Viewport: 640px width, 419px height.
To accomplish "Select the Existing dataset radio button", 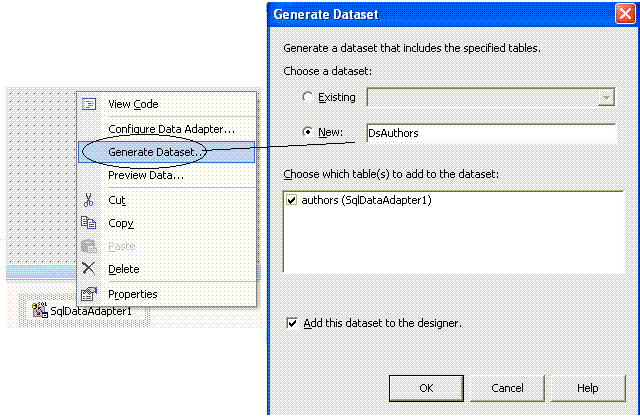I will pyautogui.click(x=308, y=97).
